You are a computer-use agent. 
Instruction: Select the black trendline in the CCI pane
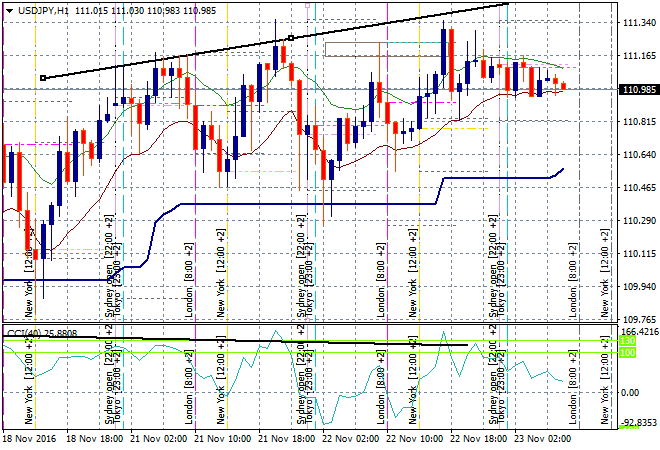click(x=236, y=341)
